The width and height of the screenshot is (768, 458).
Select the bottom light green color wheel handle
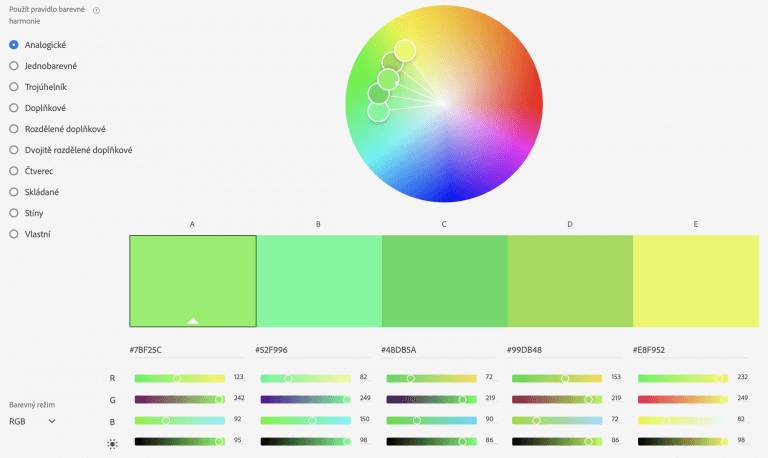[x=378, y=111]
